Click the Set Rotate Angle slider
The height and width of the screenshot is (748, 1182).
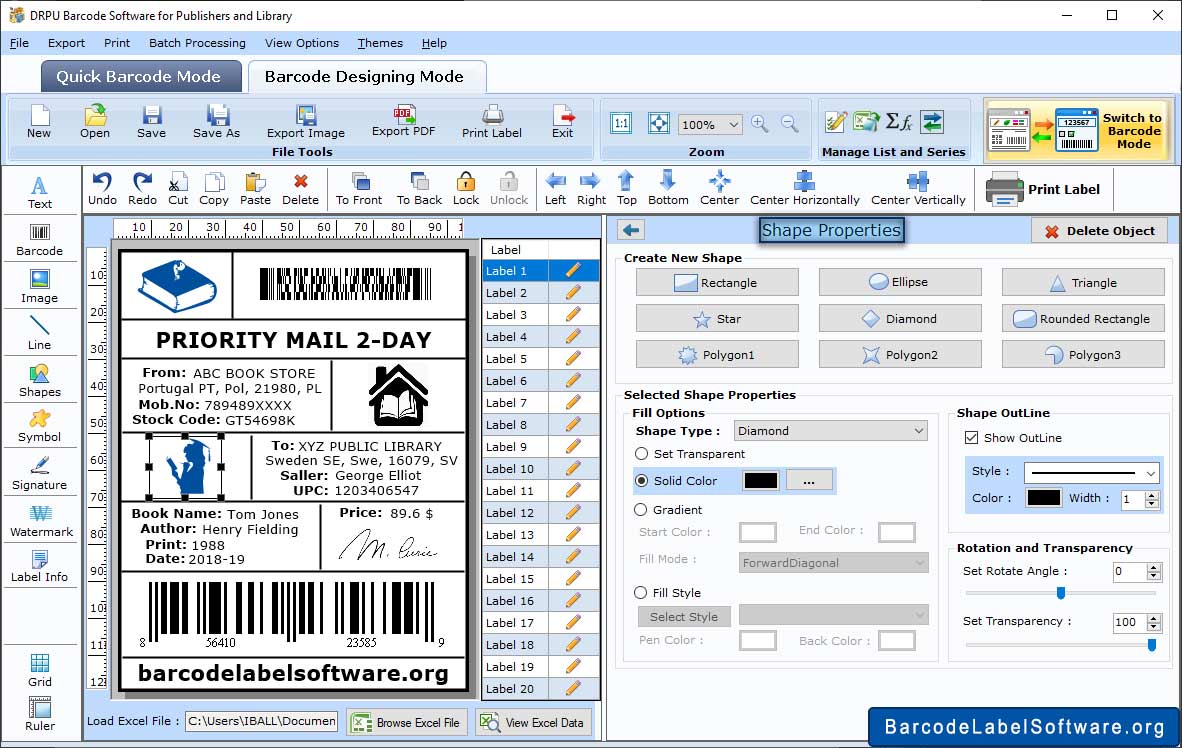pyautogui.click(x=1060, y=593)
